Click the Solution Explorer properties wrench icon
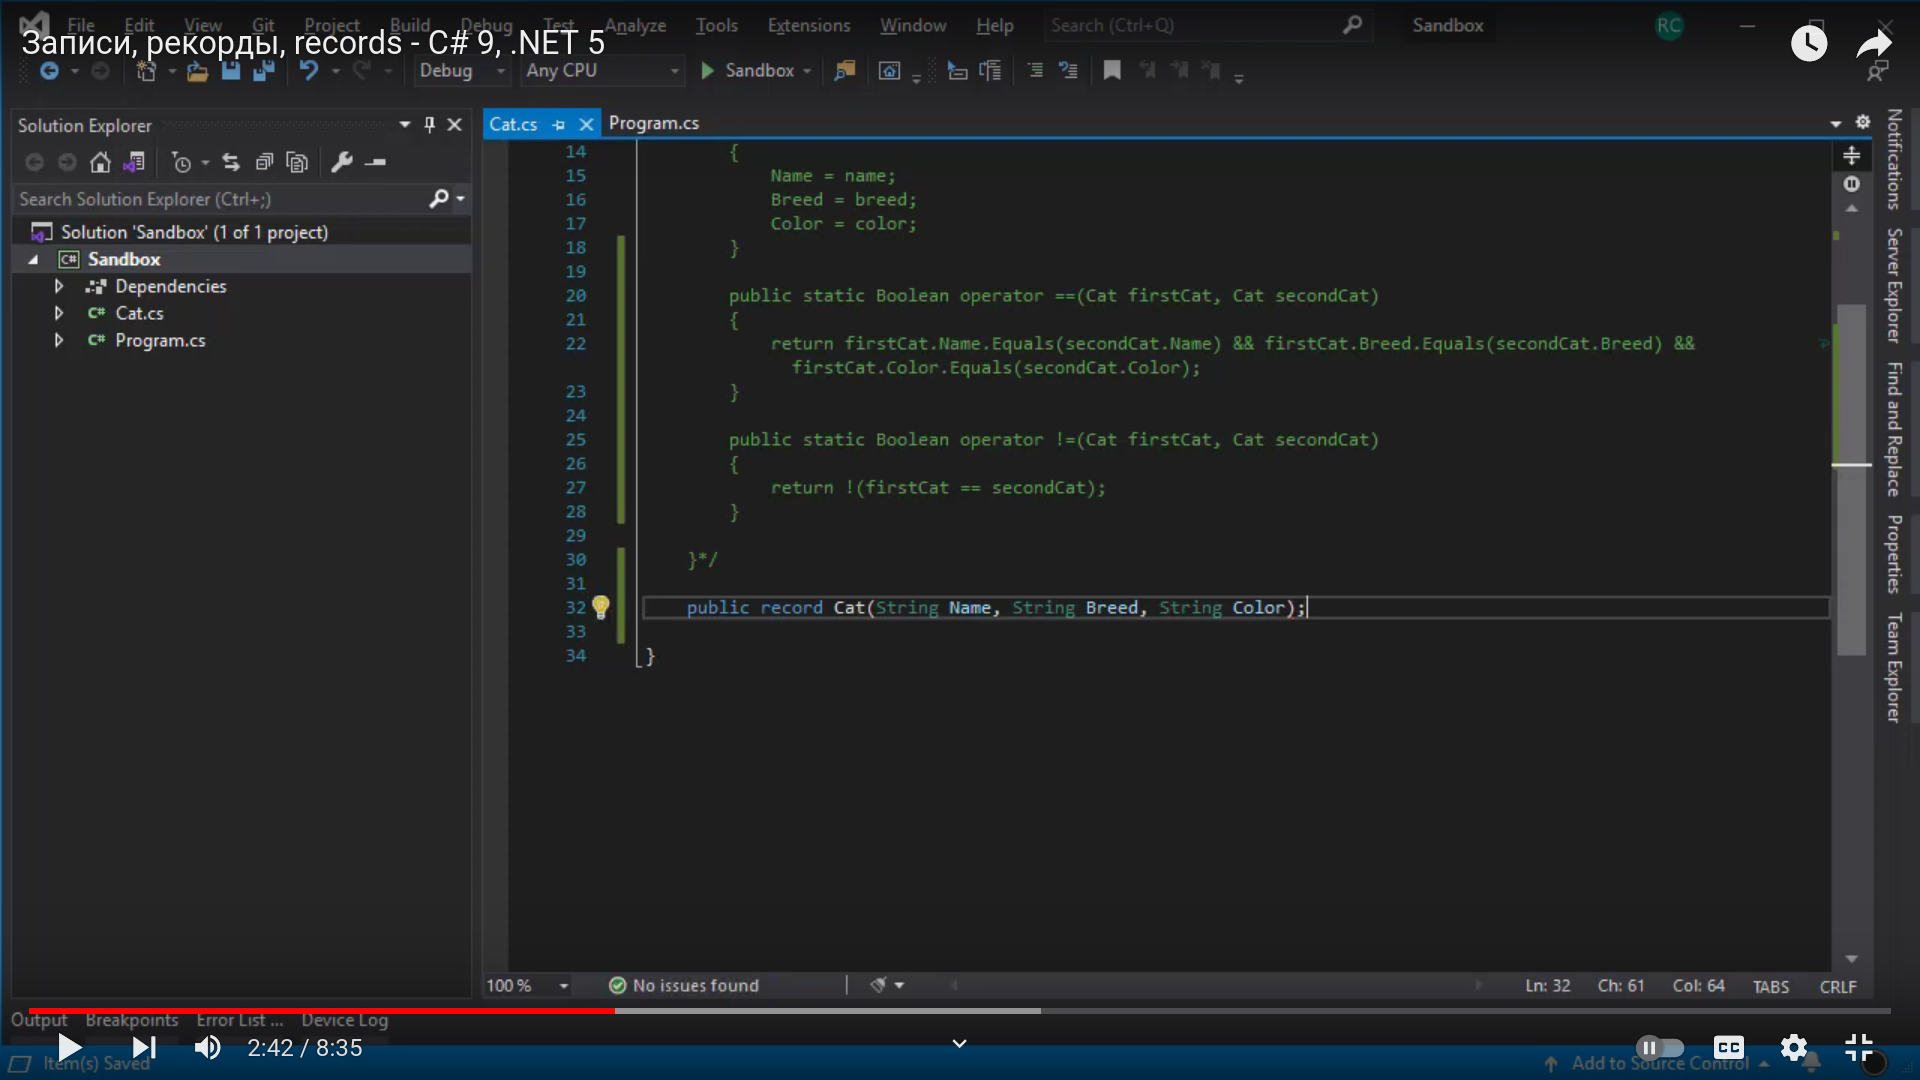 pos(342,162)
